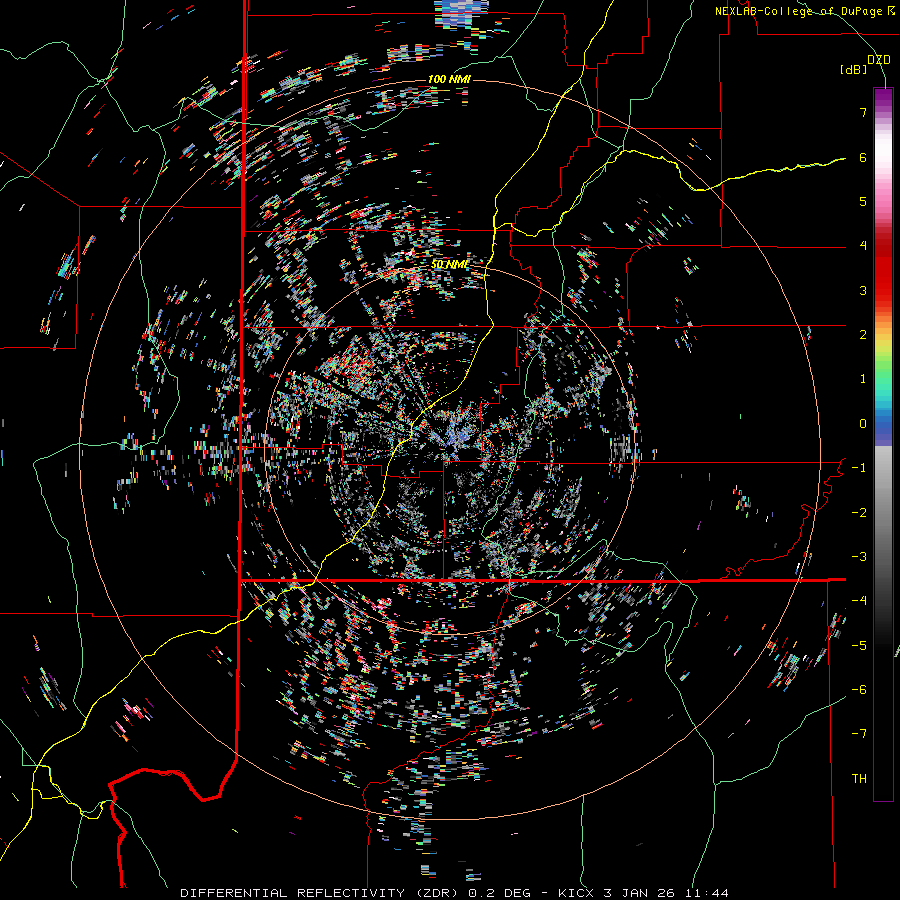
Task: Click the -2 value on the color scale
Action: [x=859, y=513]
